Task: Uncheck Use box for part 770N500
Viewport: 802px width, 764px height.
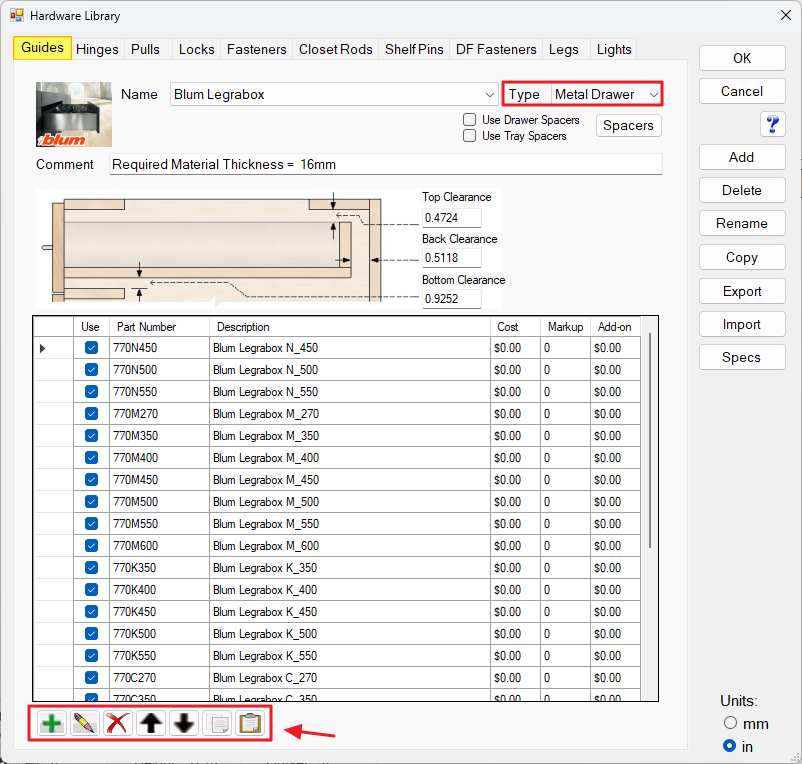Action: (x=92, y=369)
